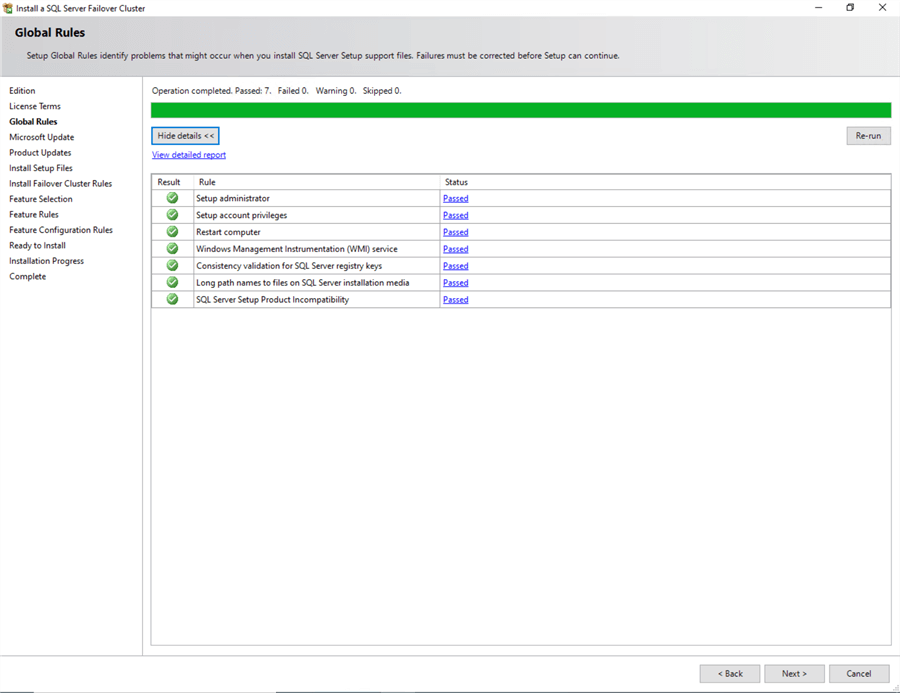Open Passed status for Restart computer
Viewport: 900px width, 693px height.
coord(456,232)
